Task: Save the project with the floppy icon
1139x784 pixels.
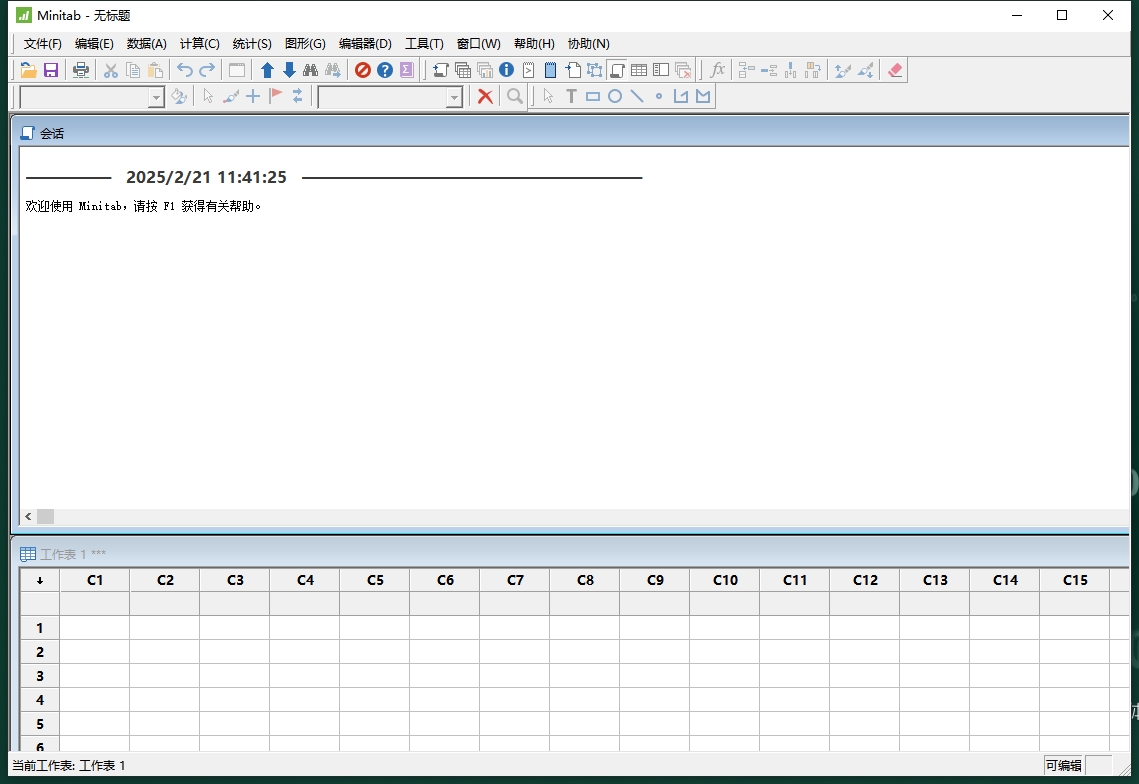Action: tap(51, 70)
